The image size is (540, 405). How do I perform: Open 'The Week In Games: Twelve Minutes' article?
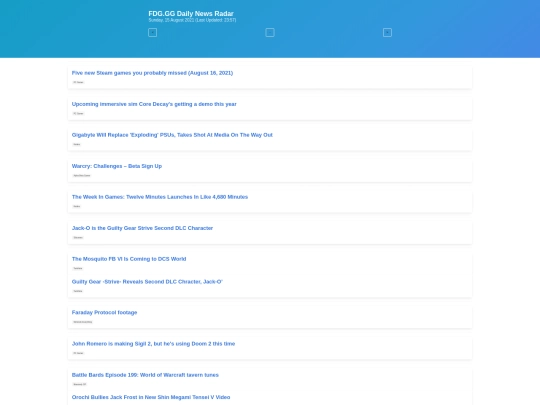pos(160,197)
